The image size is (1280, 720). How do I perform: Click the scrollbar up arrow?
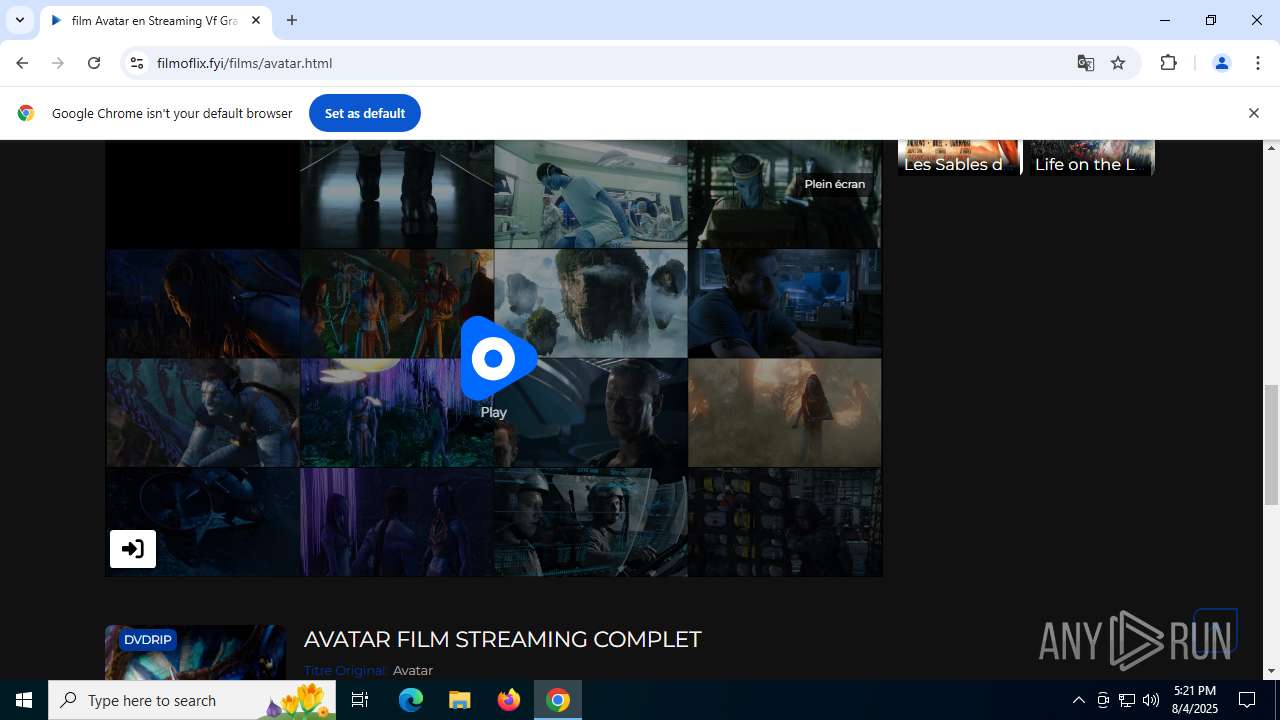(x=1272, y=148)
